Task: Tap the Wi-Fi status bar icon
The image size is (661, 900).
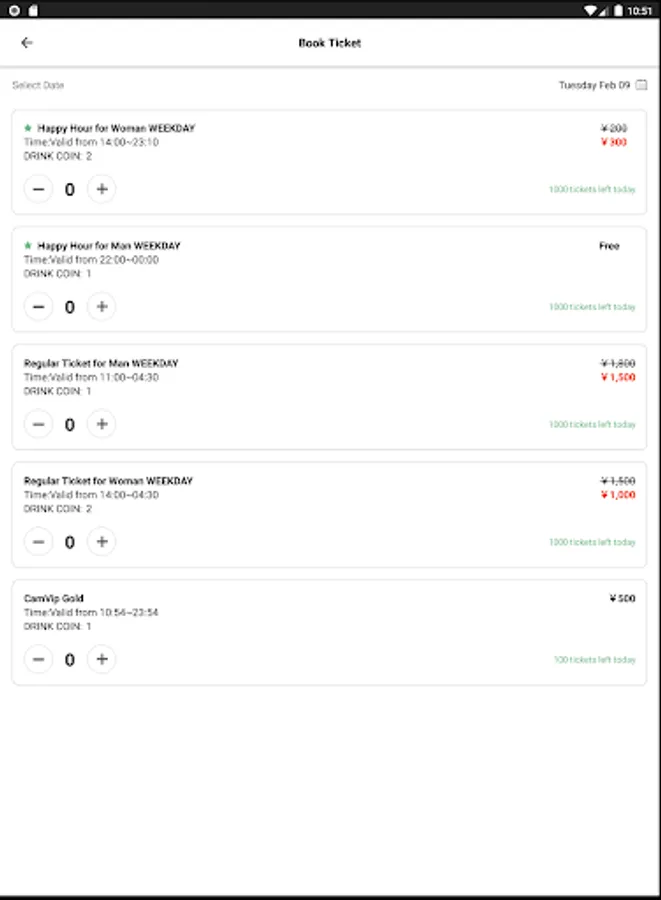Action: 590,10
